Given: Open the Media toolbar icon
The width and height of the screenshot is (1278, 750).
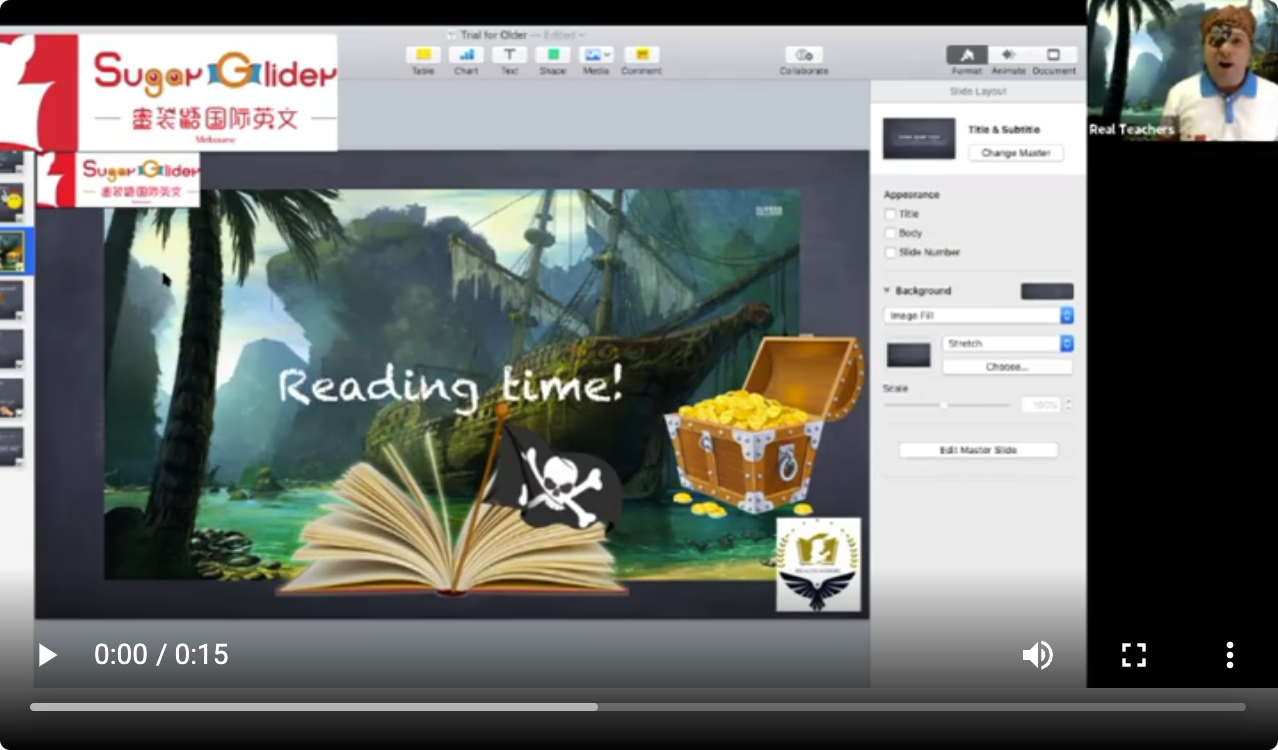Looking at the screenshot, I should click(x=596, y=55).
